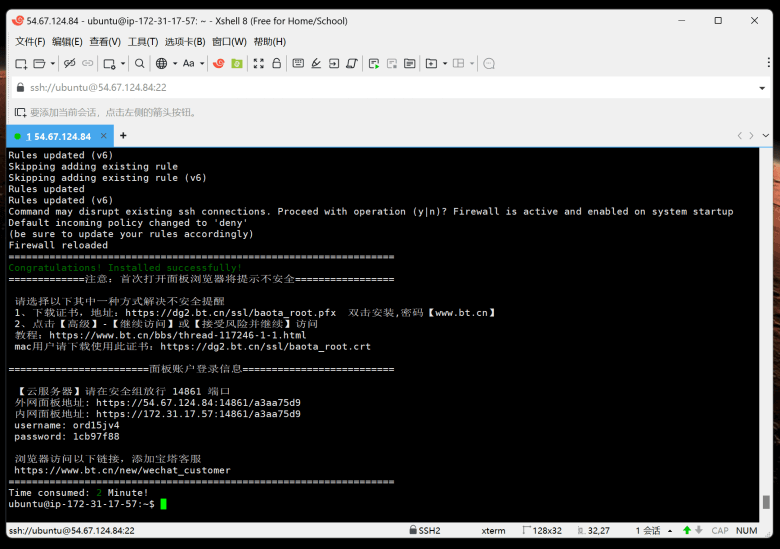Open the session properties icon
The width and height of the screenshot is (780, 549).
(x=109, y=64)
